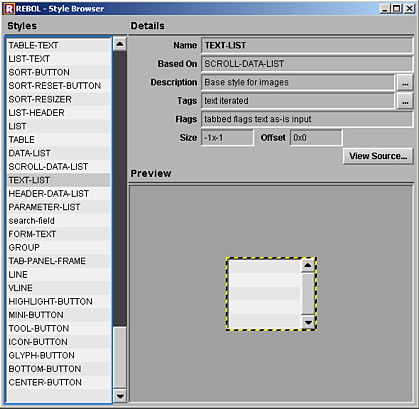
Task: Select the LINE style entry
Action: point(59,275)
